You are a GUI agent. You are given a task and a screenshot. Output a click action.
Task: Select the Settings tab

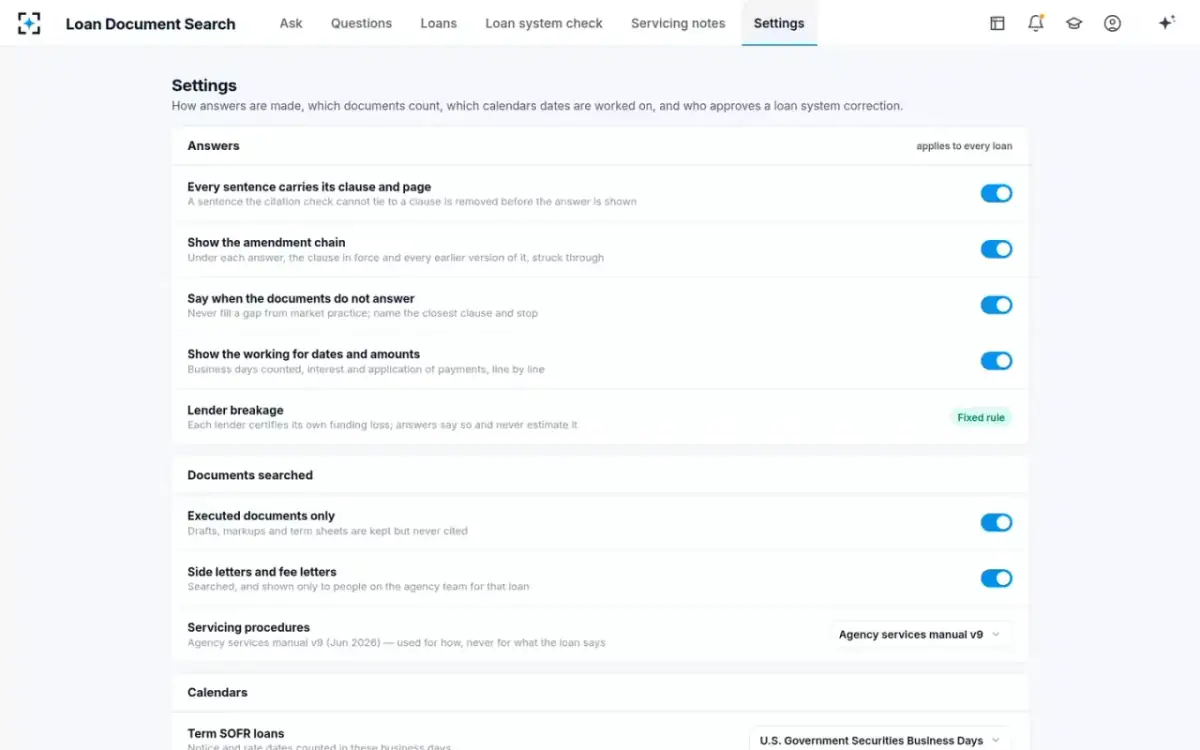coord(779,23)
